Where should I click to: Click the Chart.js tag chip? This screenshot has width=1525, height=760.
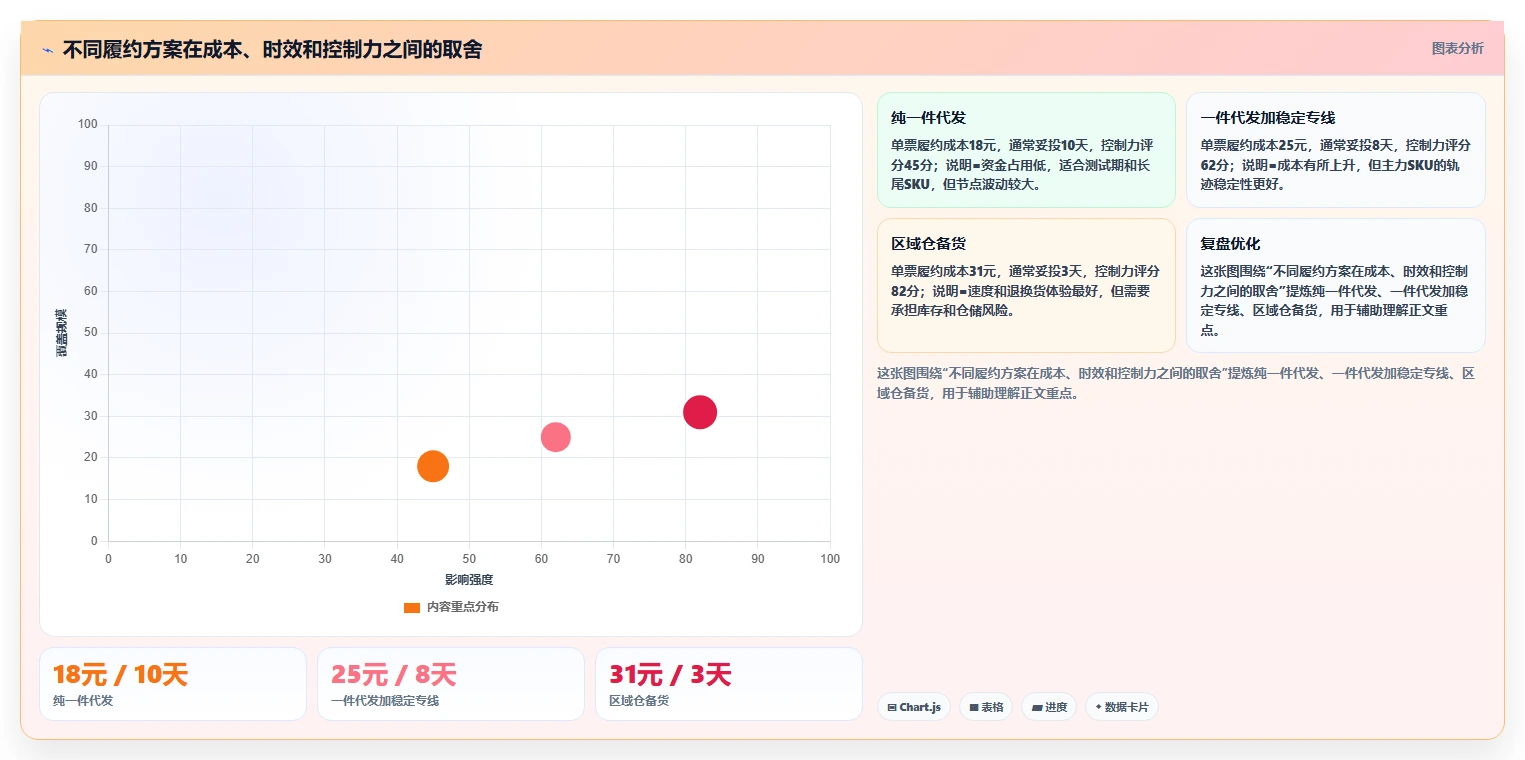tap(914, 707)
